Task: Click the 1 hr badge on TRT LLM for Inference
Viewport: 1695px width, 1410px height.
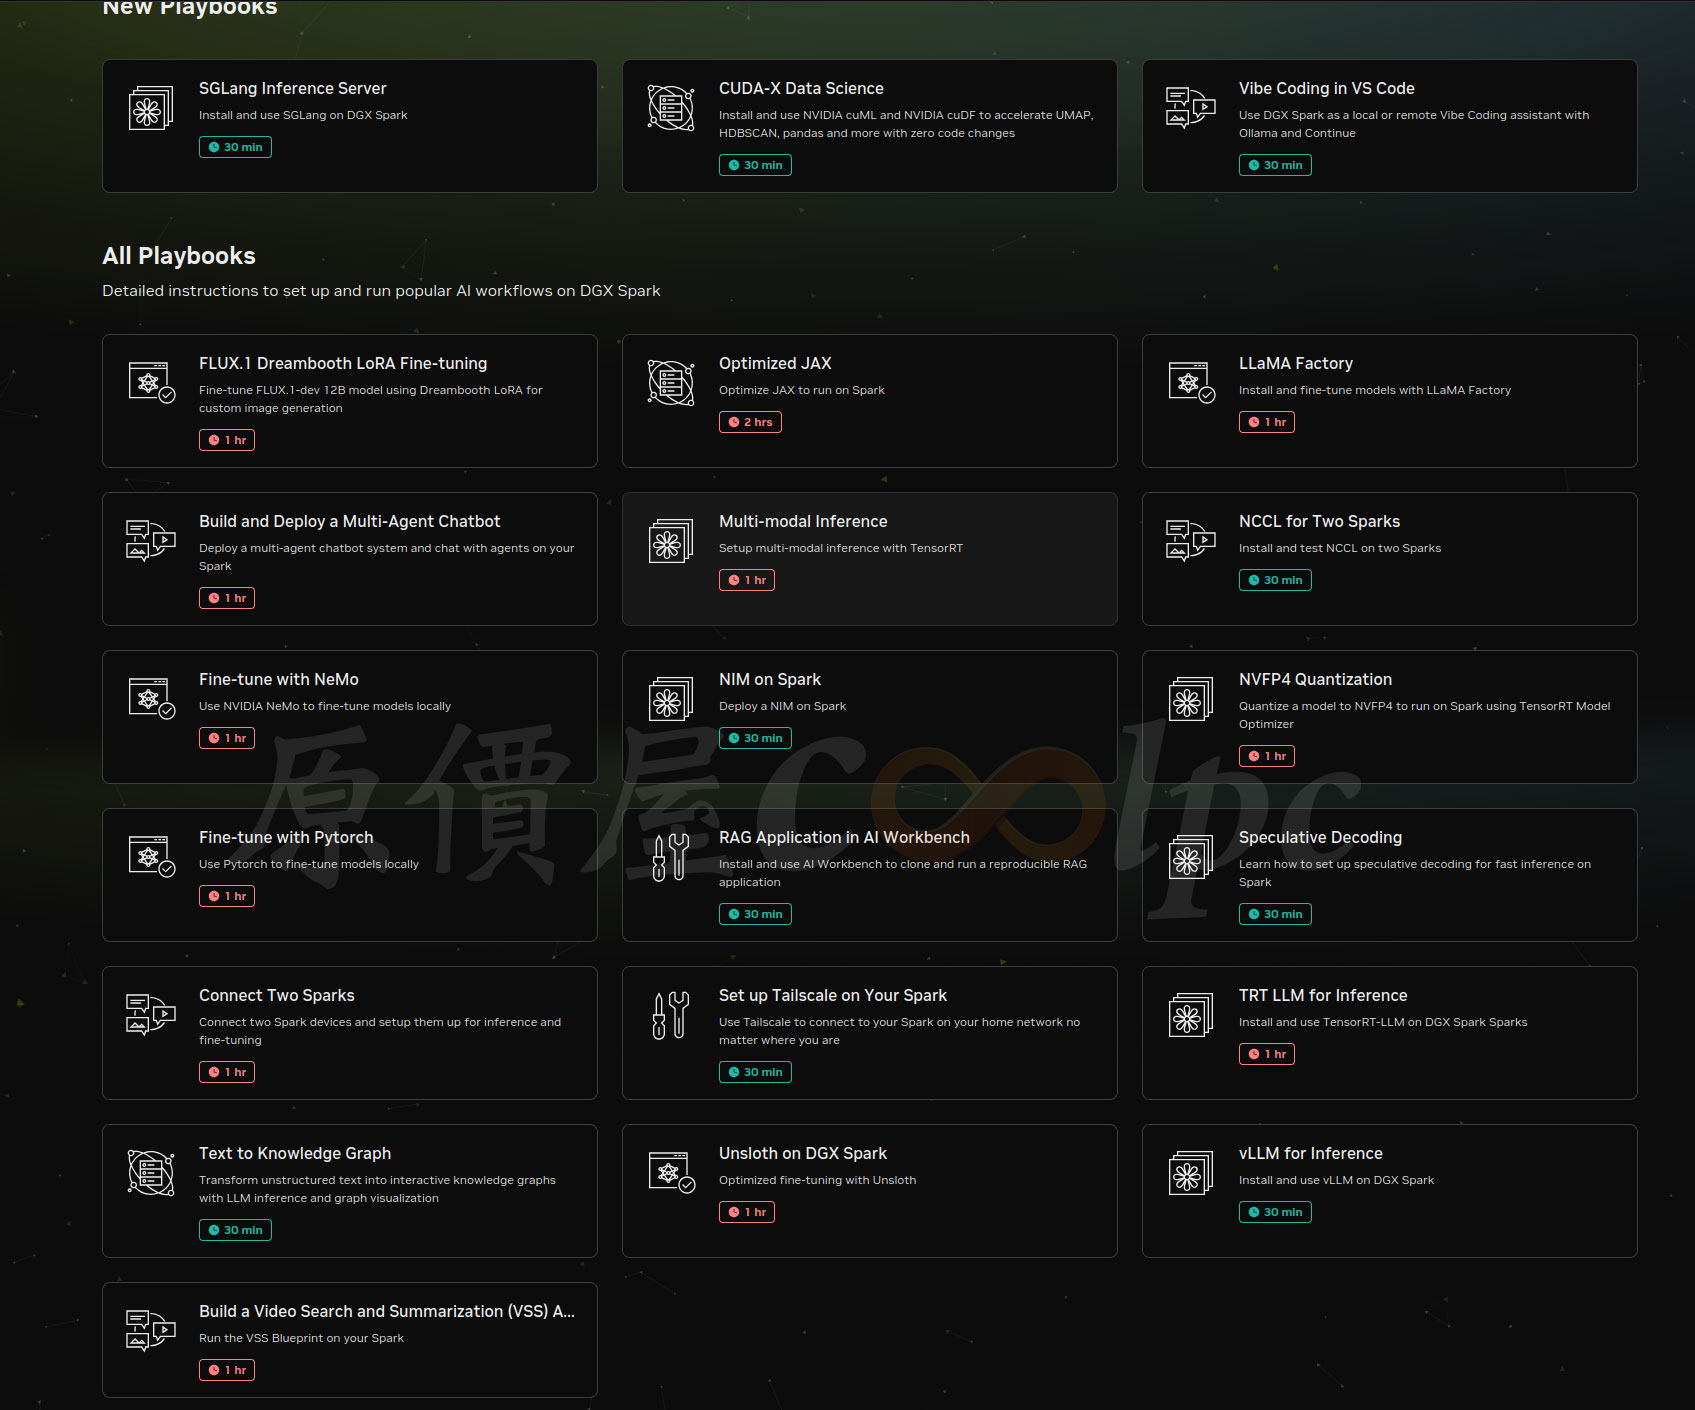Action: point(1266,1054)
